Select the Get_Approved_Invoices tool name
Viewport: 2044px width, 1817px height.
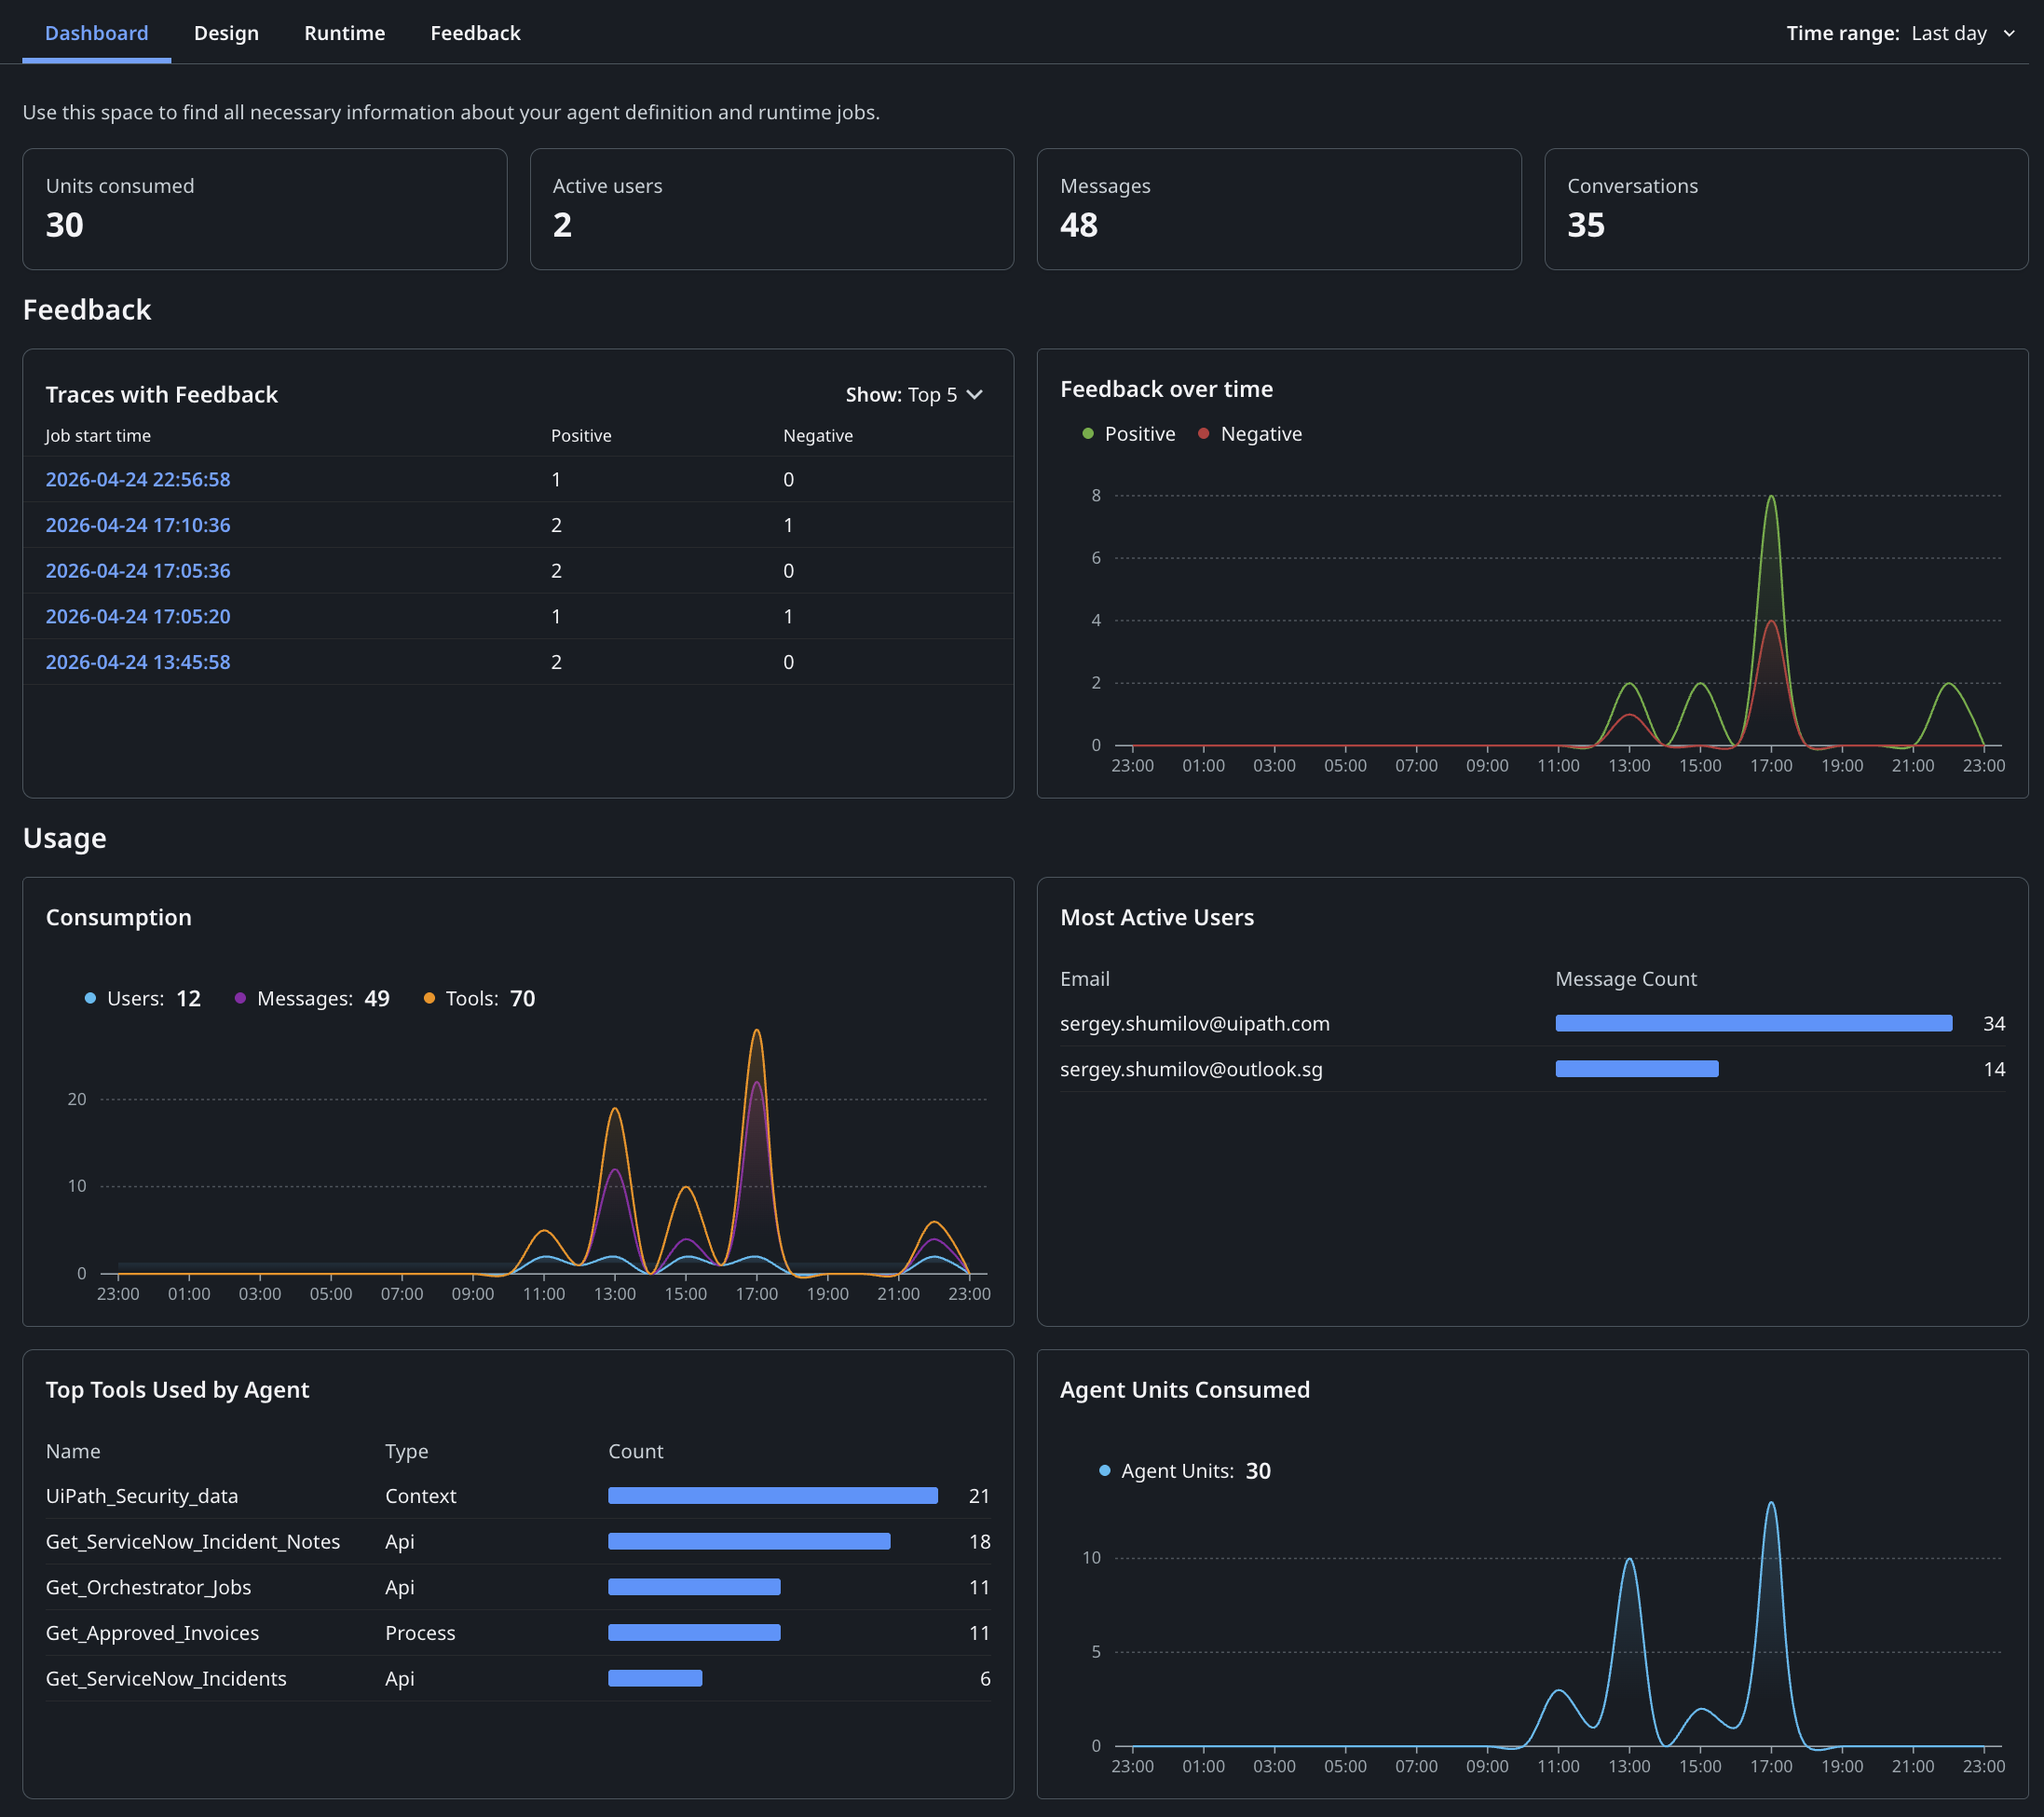click(x=152, y=1633)
